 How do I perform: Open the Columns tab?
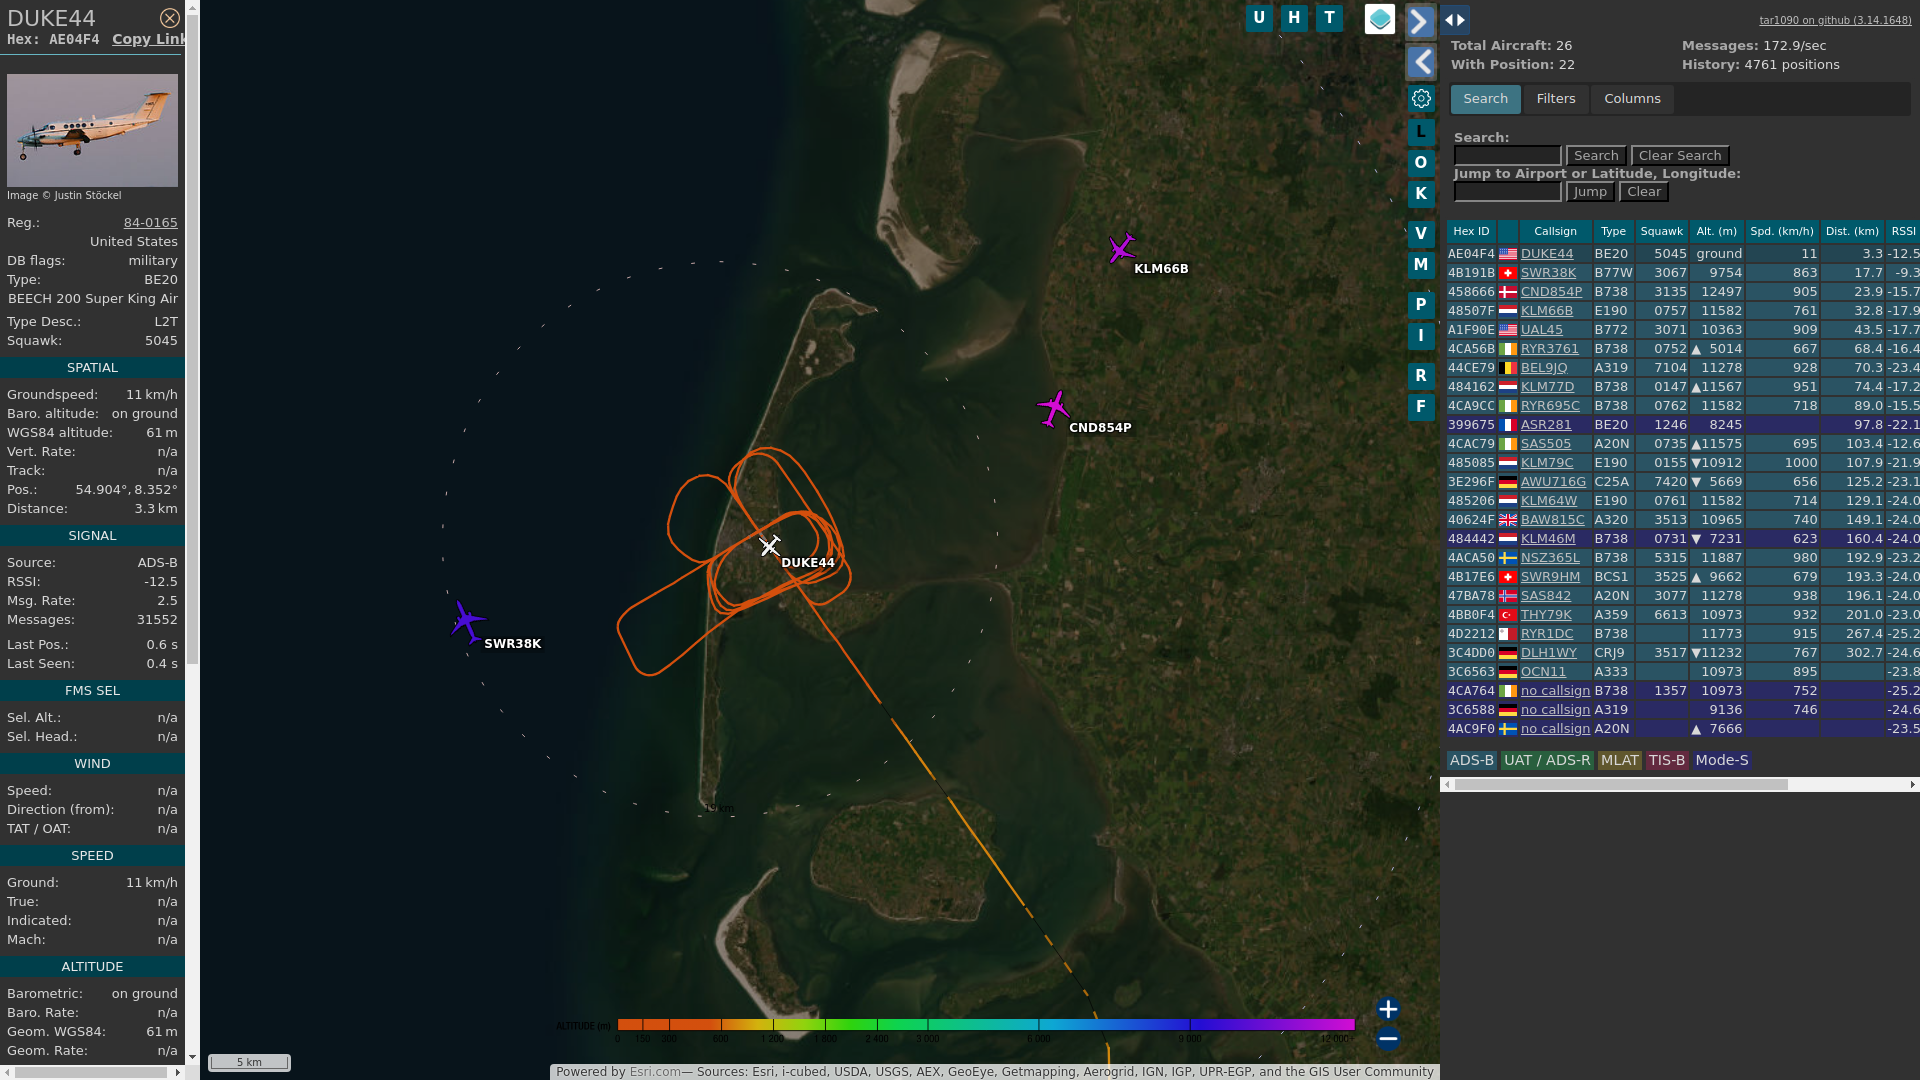point(1632,99)
